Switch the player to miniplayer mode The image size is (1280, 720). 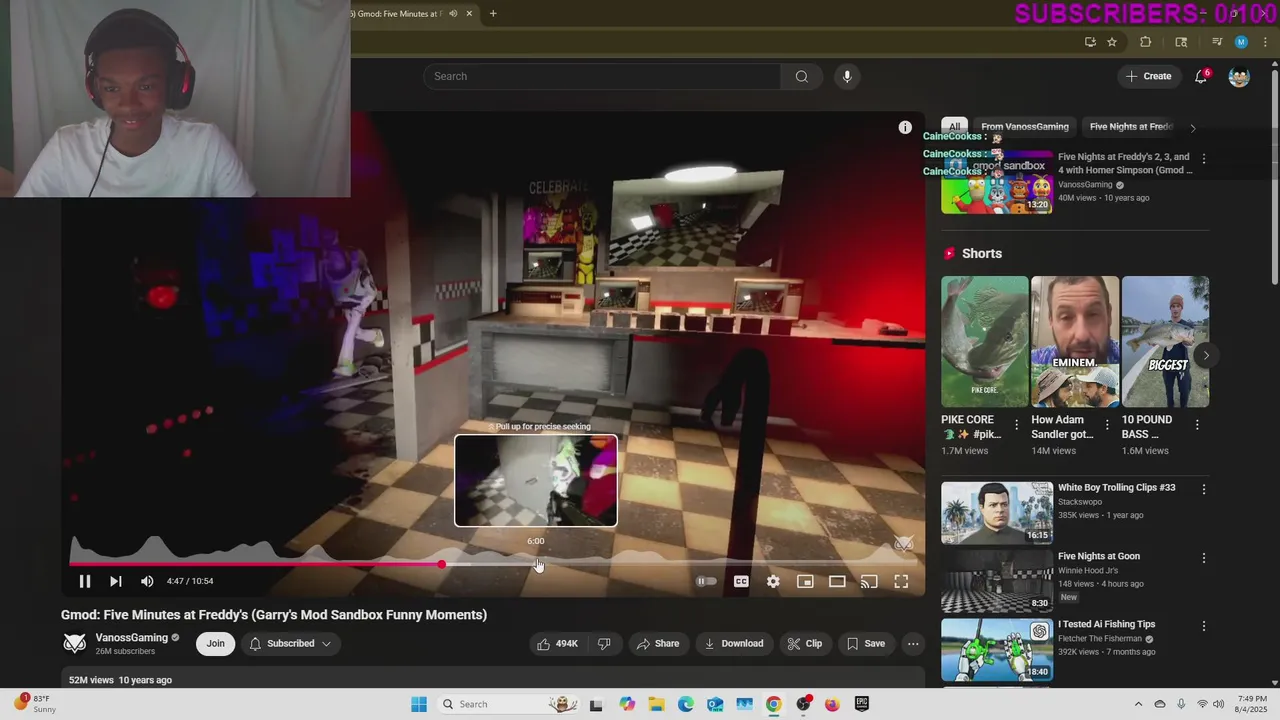coord(805,581)
